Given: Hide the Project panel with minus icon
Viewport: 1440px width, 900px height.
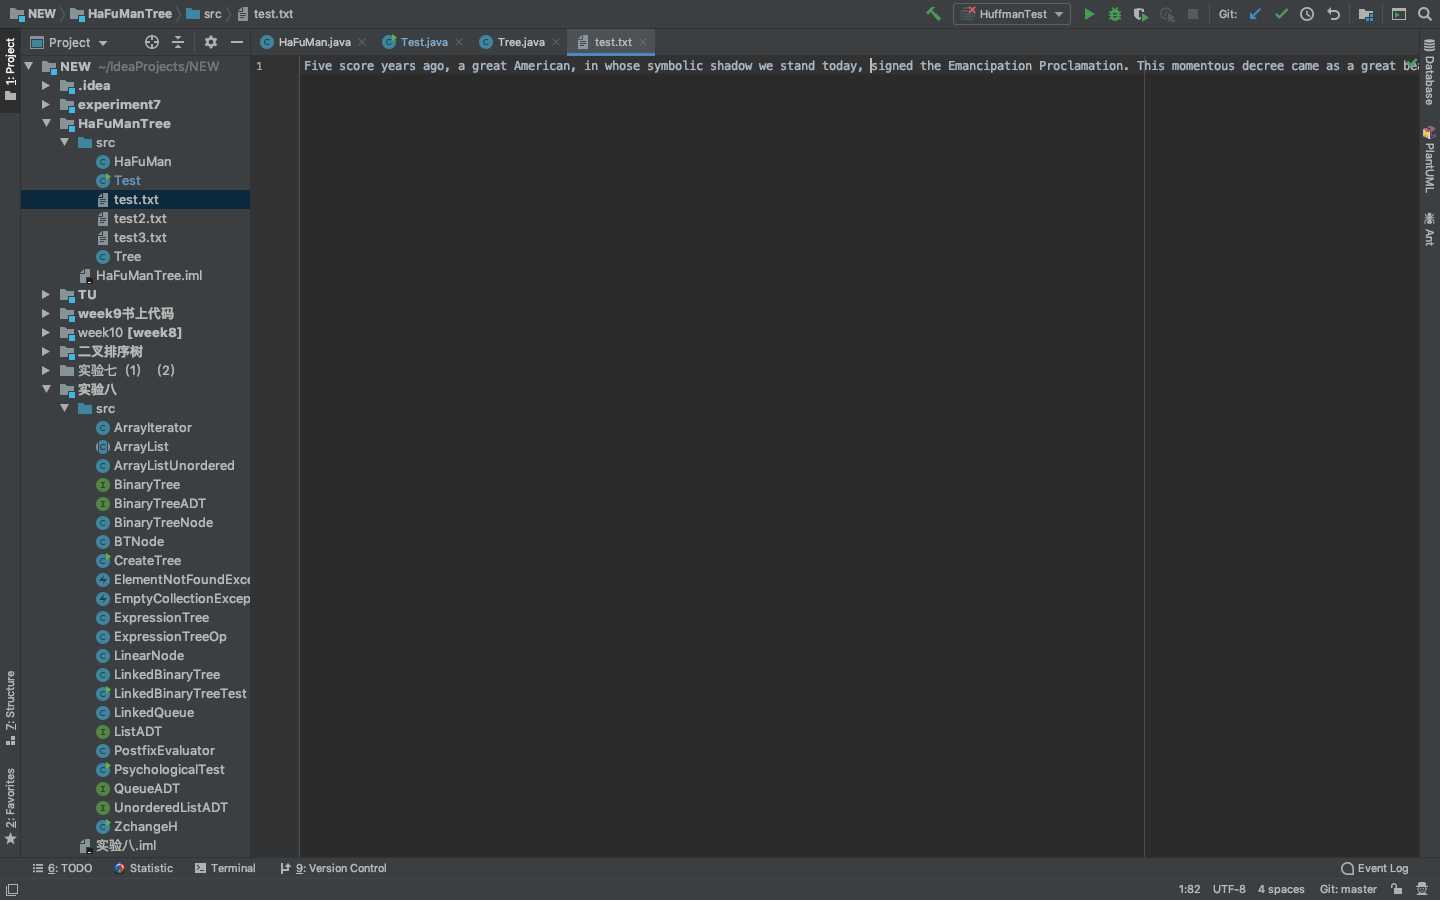Looking at the screenshot, I should 237,42.
